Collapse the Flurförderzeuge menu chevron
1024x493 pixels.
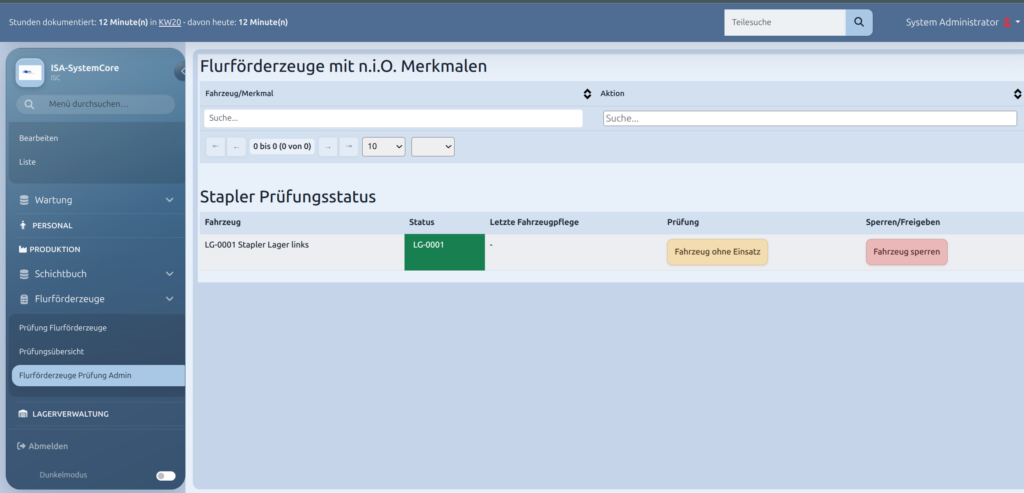170,299
